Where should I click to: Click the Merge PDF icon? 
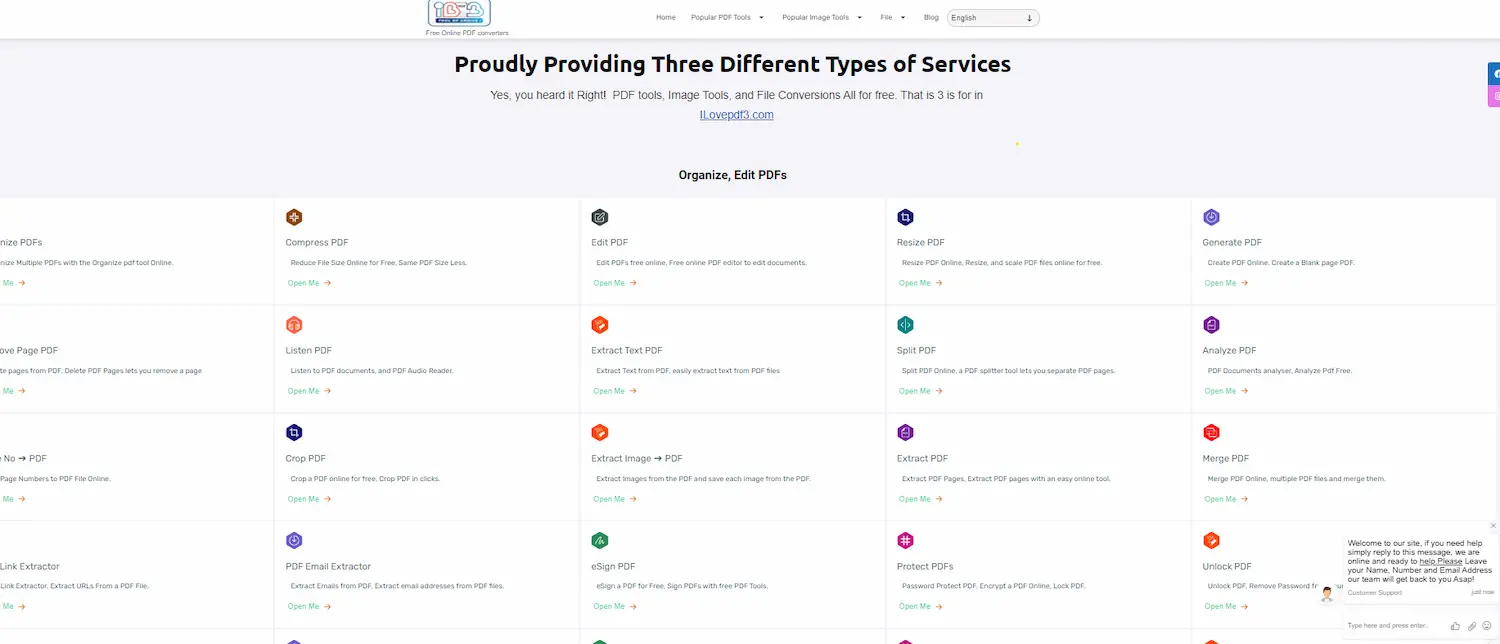click(x=1211, y=433)
